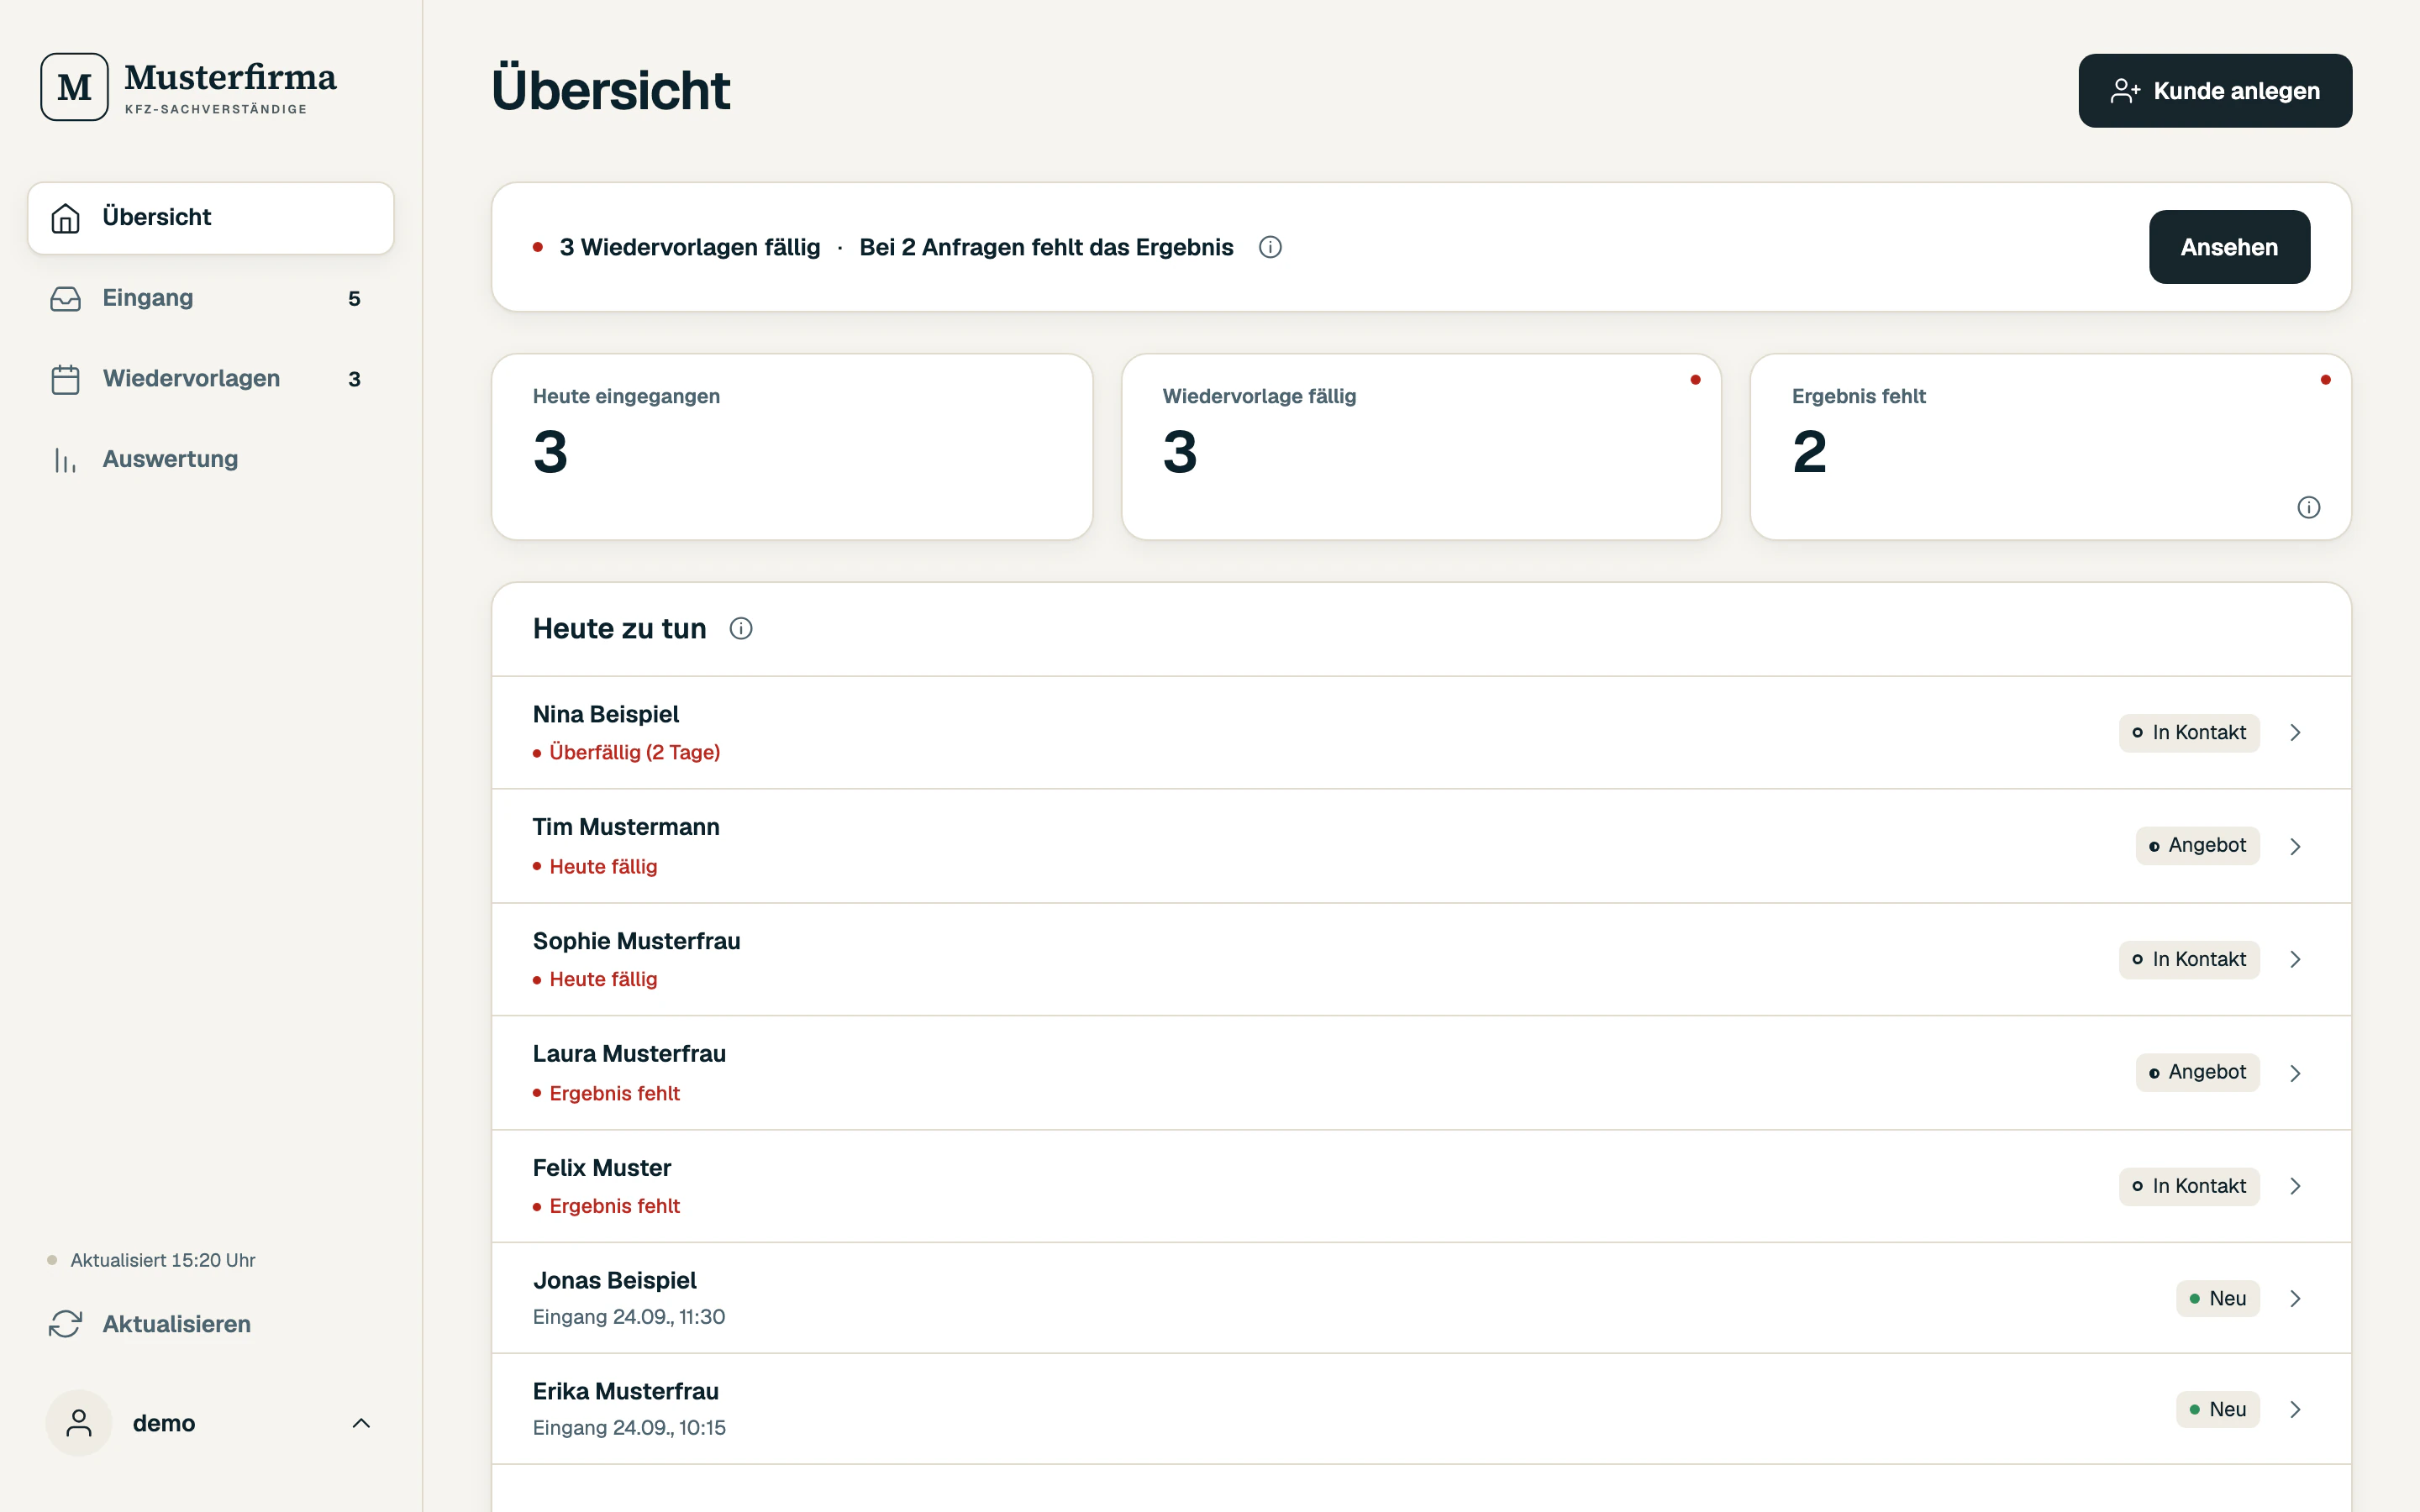The height and width of the screenshot is (1512, 2420).
Task: Open Tim Mustermann row via its chevron
Action: (2295, 846)
